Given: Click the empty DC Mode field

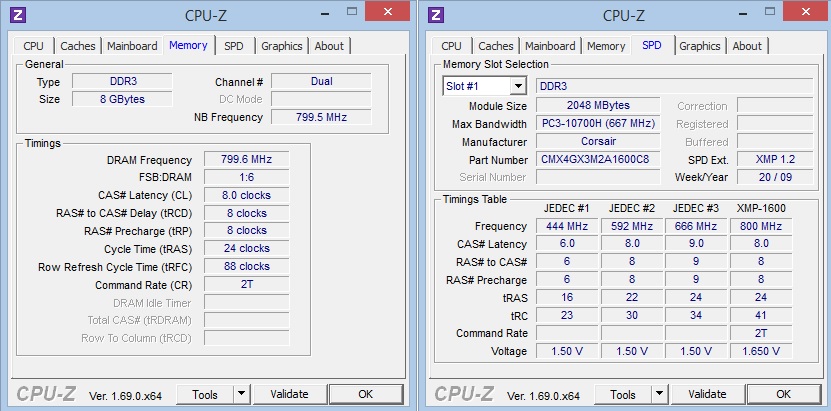Looking at the screenshot, I should [321, 99].
